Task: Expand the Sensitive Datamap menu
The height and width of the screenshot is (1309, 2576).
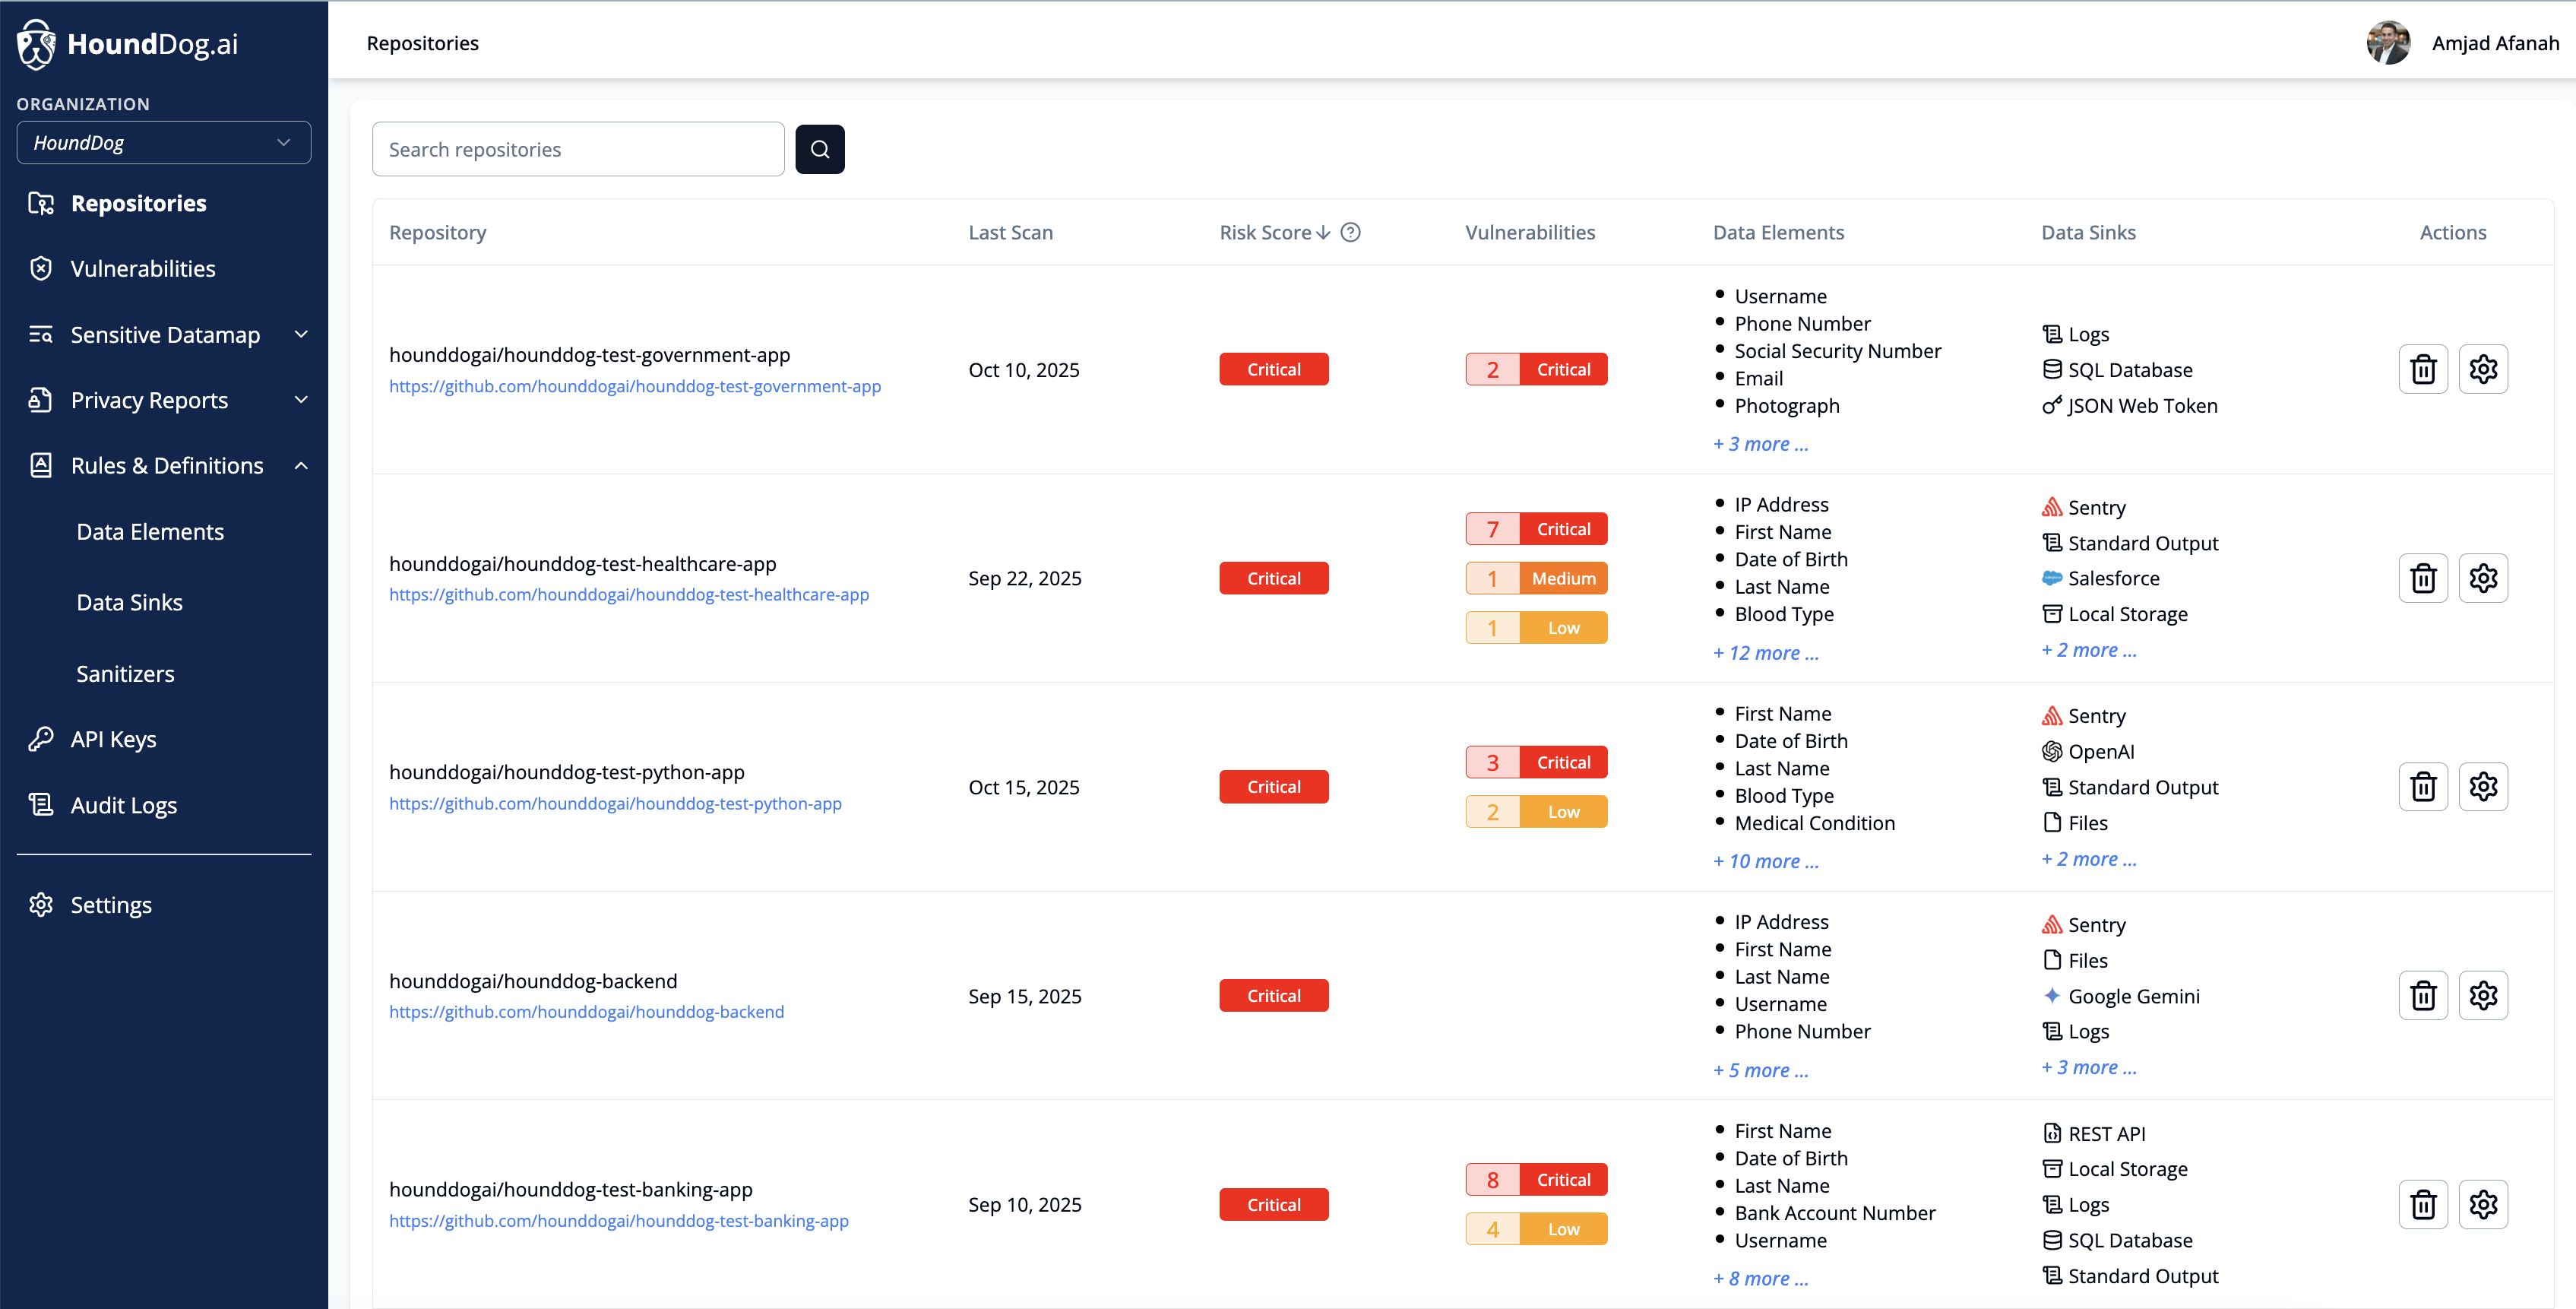Action: [166, 335]
